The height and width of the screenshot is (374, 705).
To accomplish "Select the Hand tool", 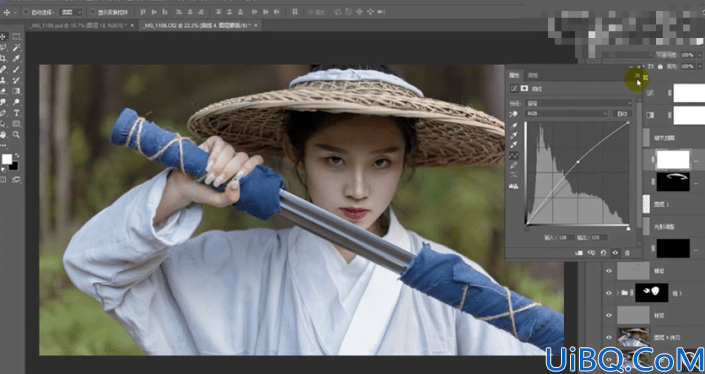I will [x=3, y=134].
